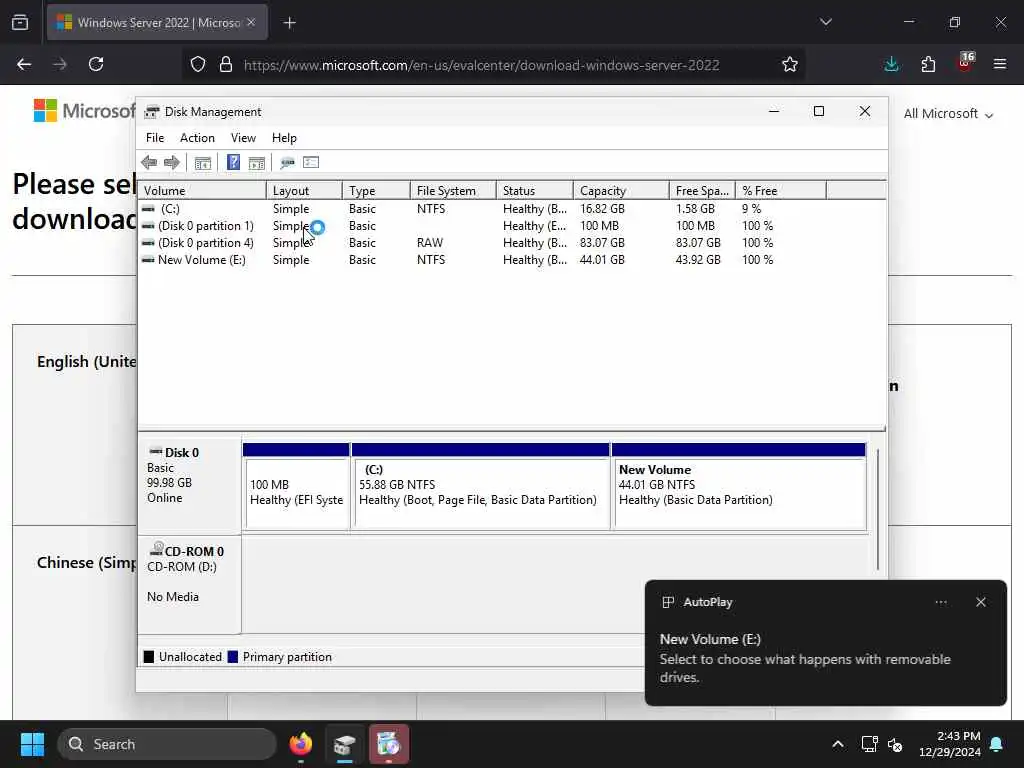Image resolution: width=1024 pixels, height=768 pixels.
Task: Bookmark this page with the star icon
Action: coord(790,65)
